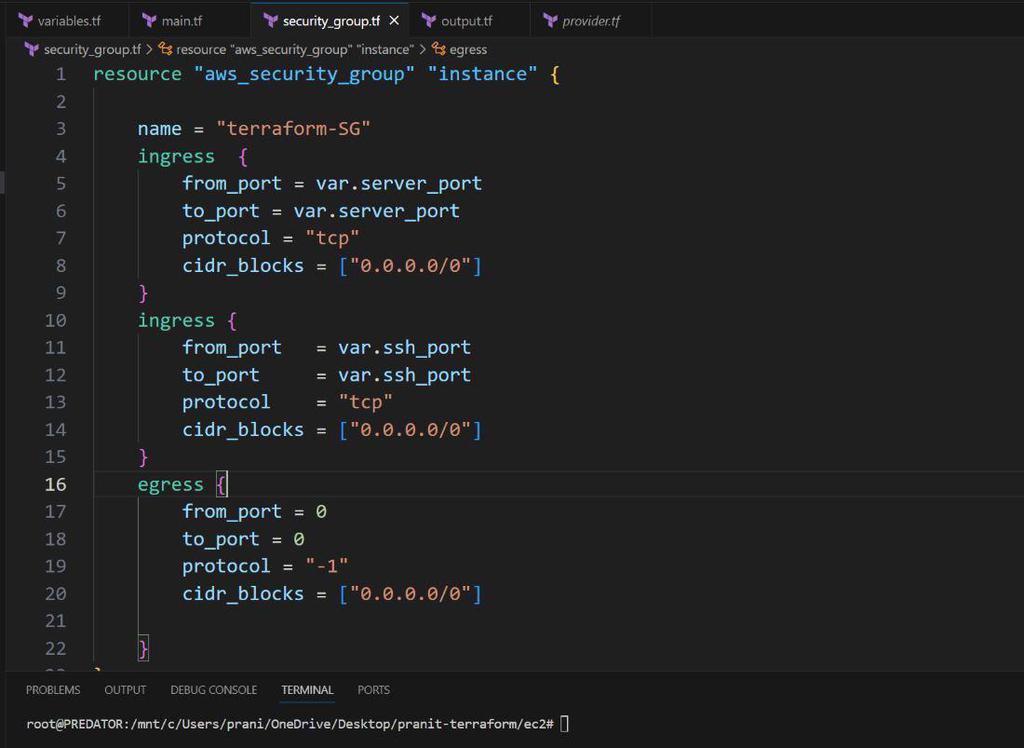This screenshot has height=748, width=1024.
Task: Click line number 1 in gutter
Action: (x=61, y=74)
